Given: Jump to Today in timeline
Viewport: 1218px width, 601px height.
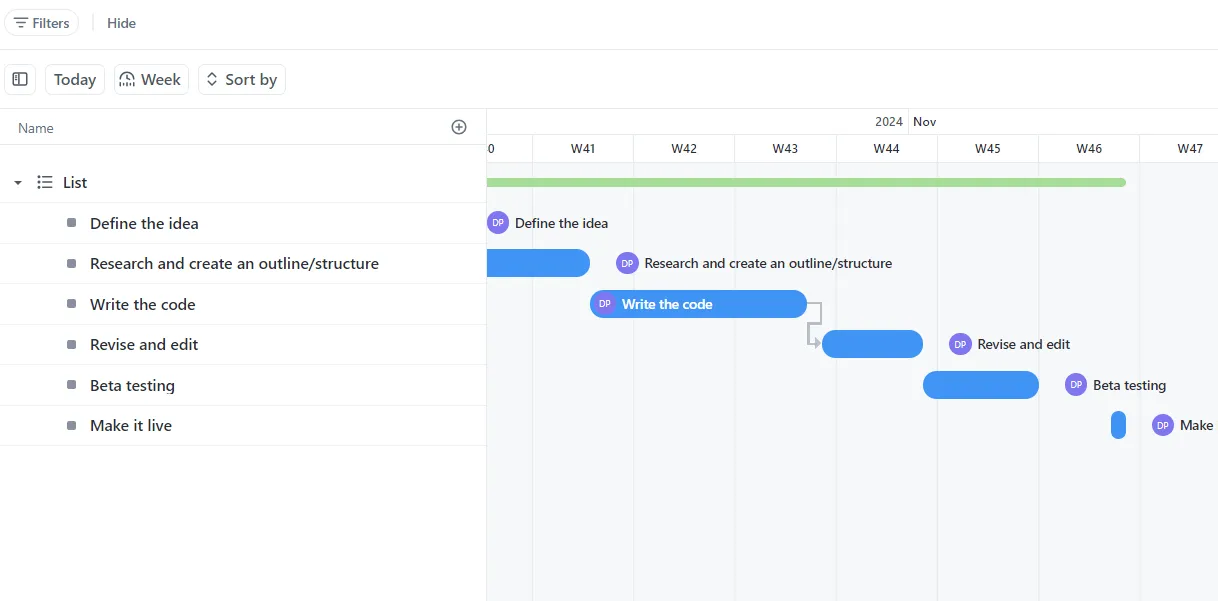Looking at the screenshot, I should click(x=75, y=79).
